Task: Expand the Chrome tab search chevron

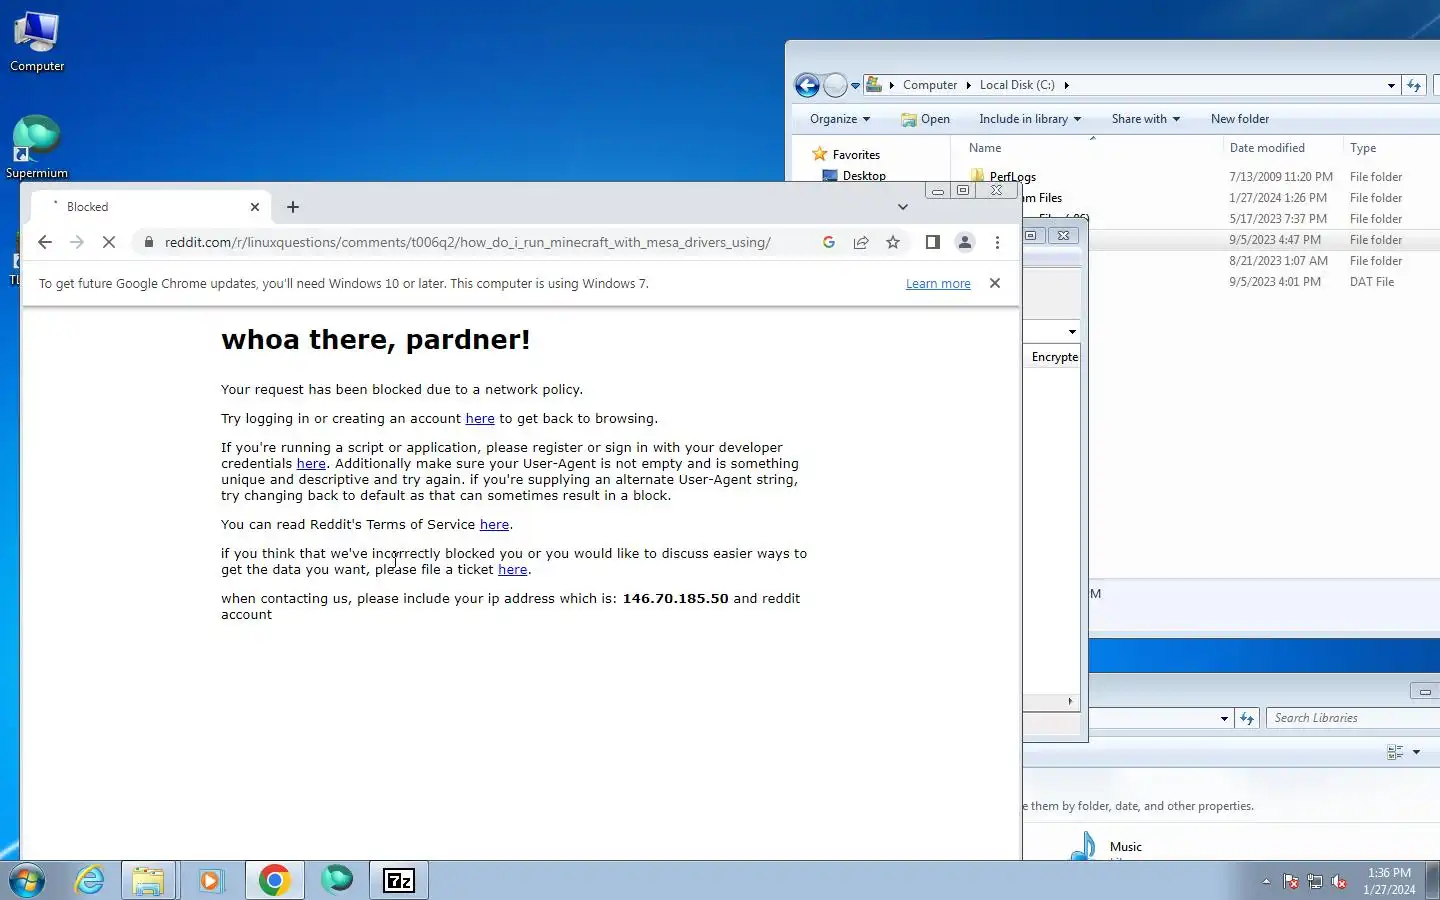Action: (903, 207)
